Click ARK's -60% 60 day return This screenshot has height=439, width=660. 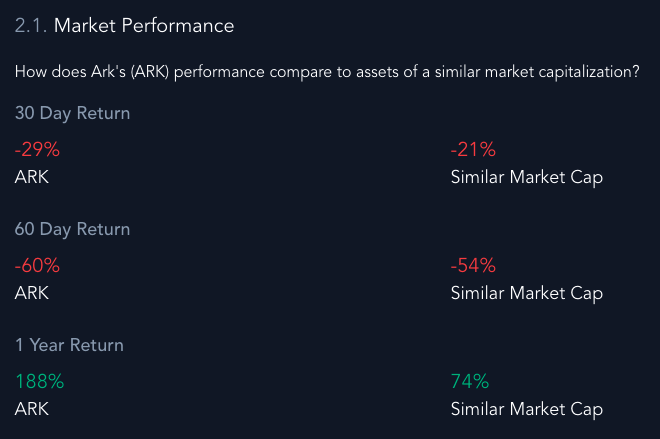(37, 266)
